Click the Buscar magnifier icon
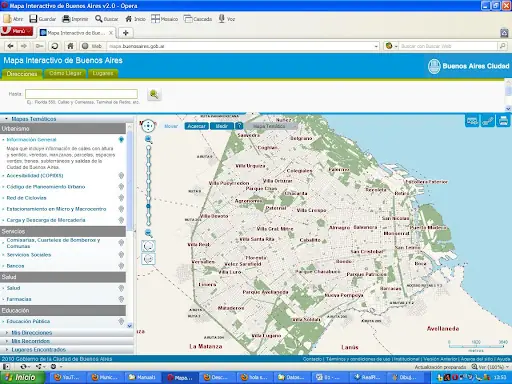The width and height of the screenshot is (512, 384). (98, 19)
